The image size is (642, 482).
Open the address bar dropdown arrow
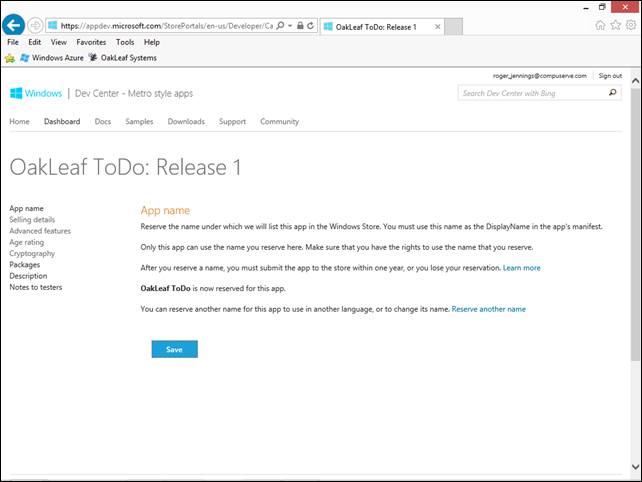[290, 25]
